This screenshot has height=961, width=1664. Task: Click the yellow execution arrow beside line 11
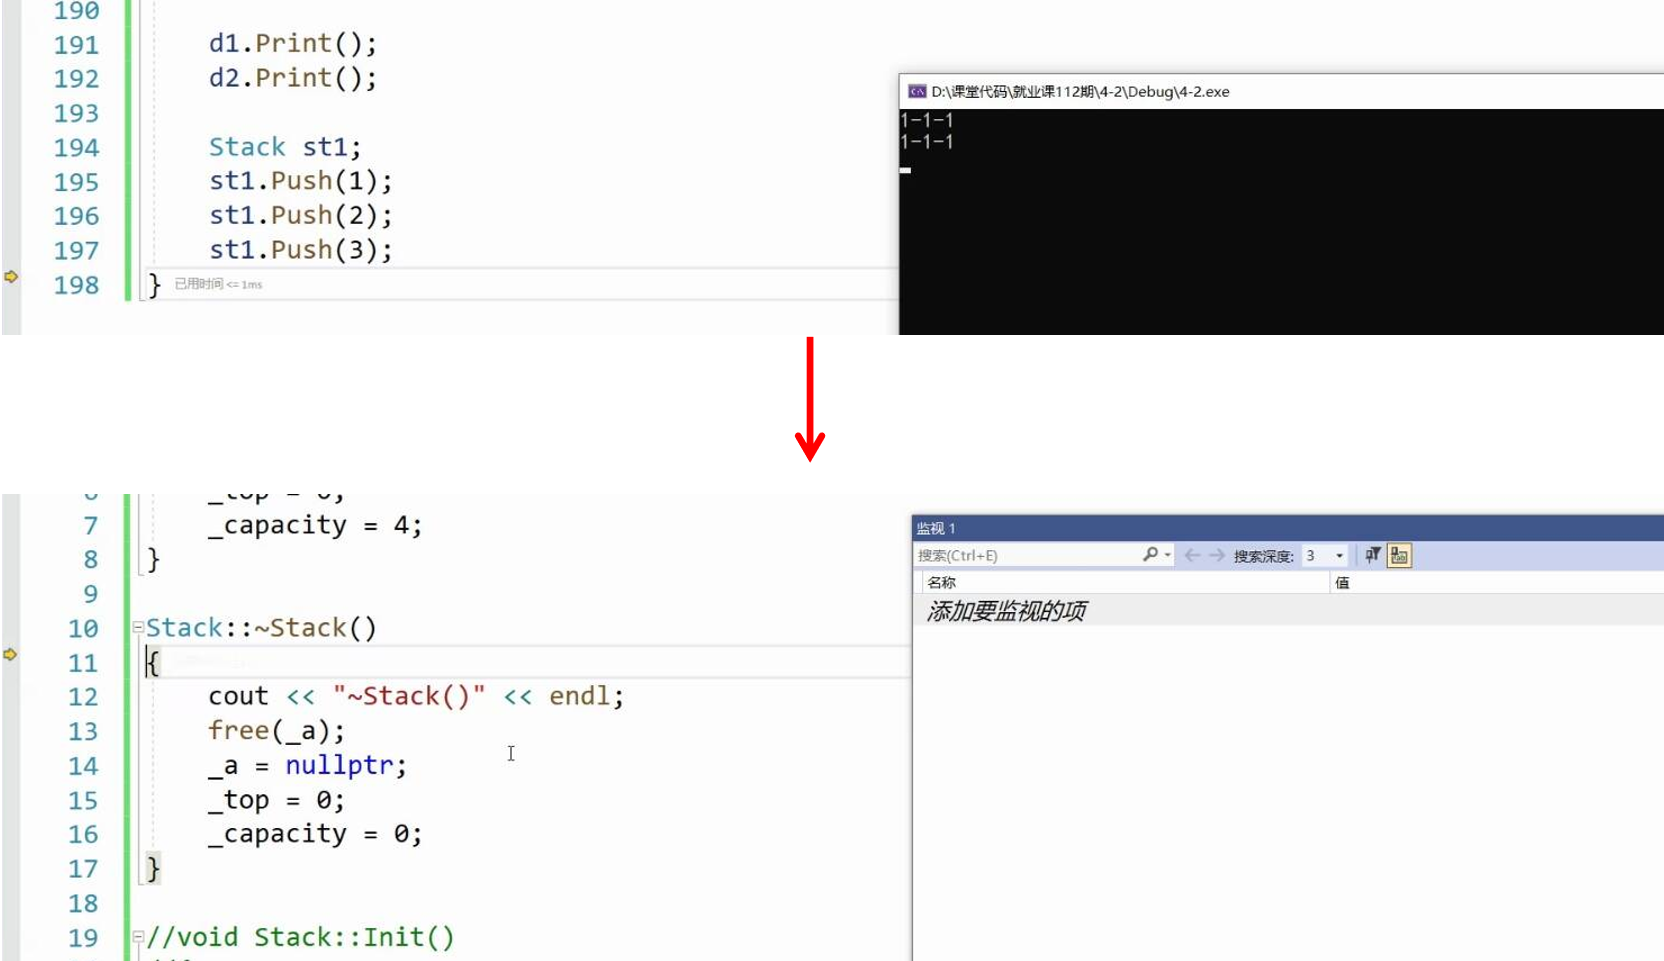coord(11,655)
